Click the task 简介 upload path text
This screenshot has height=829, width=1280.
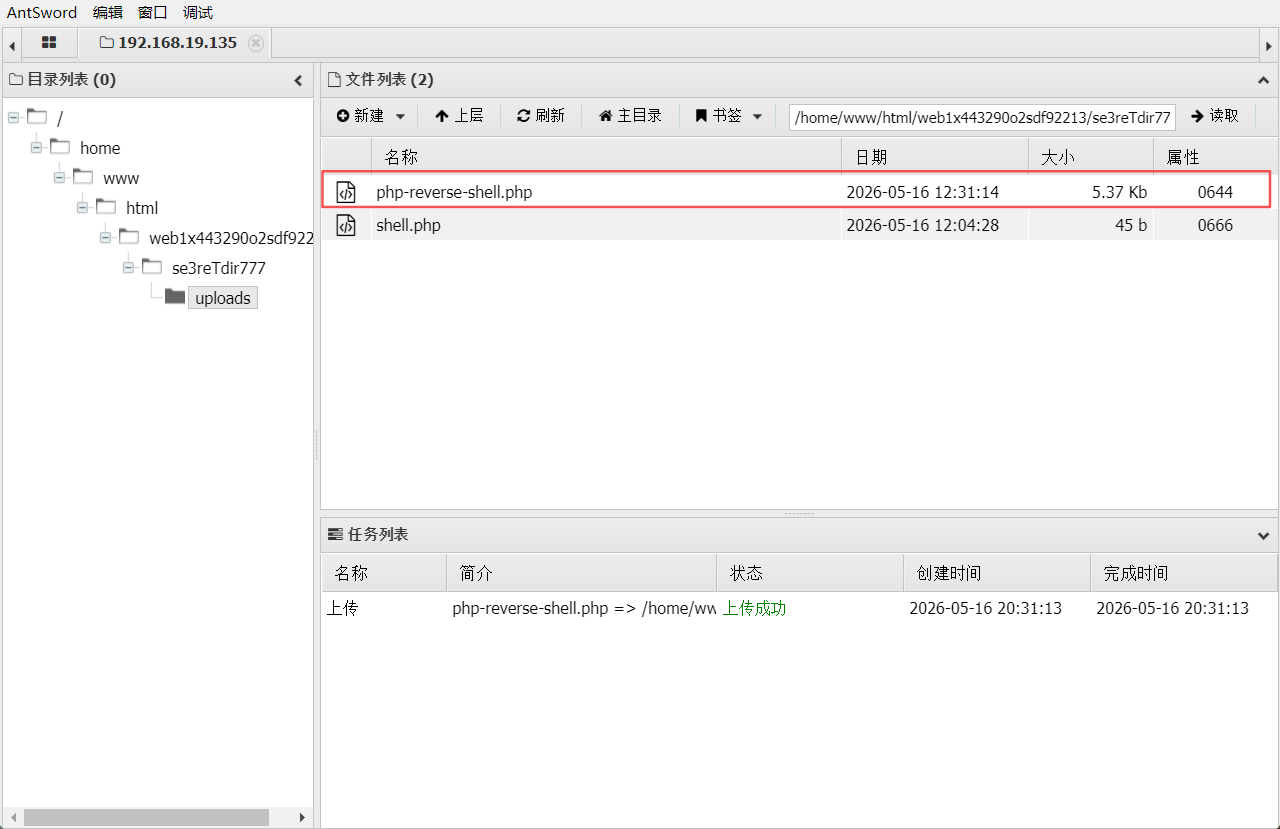(584, 608)
